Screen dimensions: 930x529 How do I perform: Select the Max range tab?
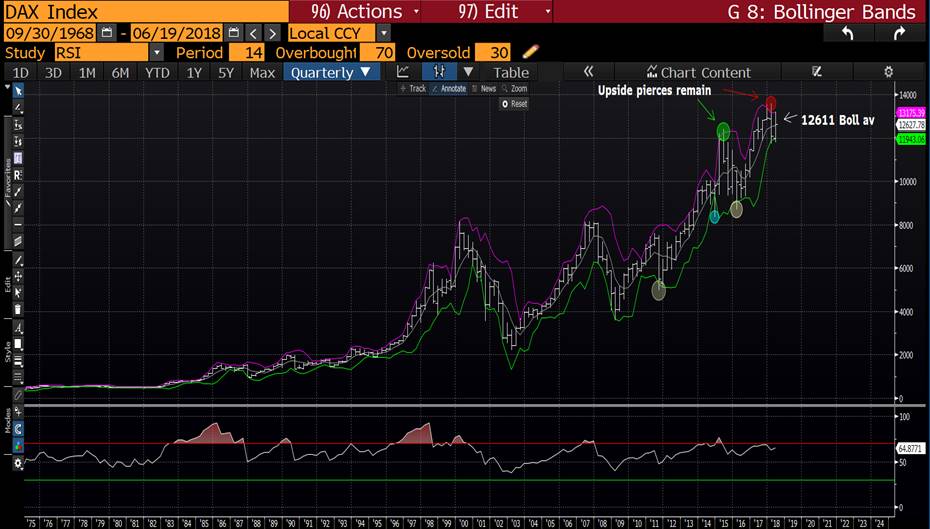(x=262, y=72)
